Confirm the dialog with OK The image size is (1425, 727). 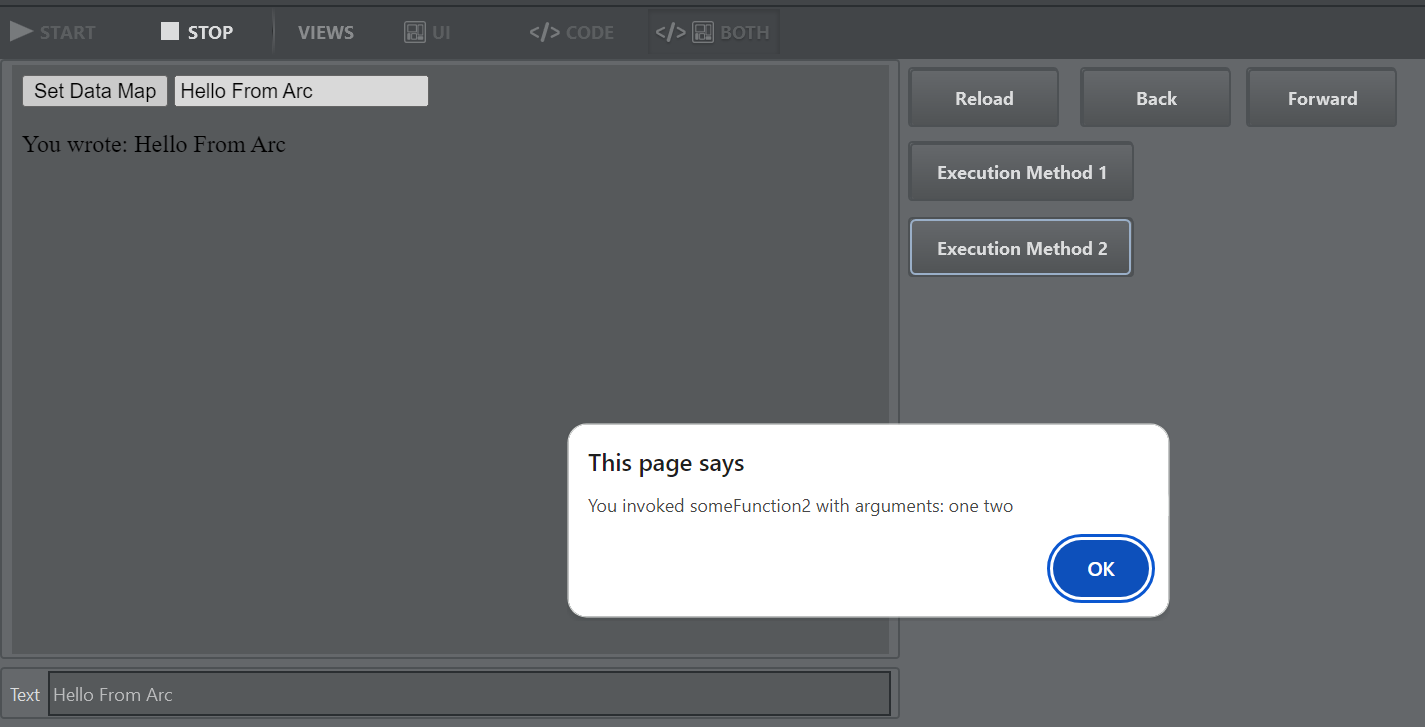1100,569
